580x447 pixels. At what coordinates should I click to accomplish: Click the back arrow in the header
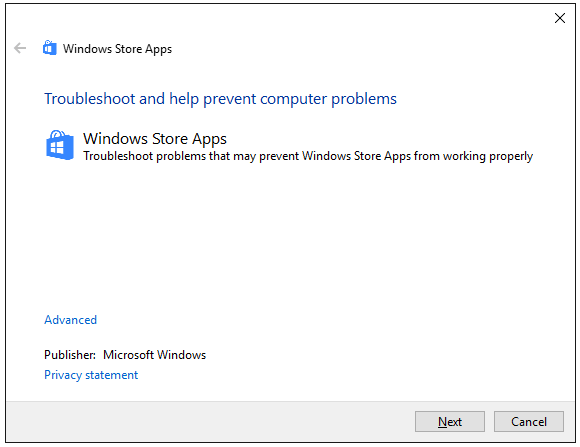pyautogui.click(x=20, y=48)
